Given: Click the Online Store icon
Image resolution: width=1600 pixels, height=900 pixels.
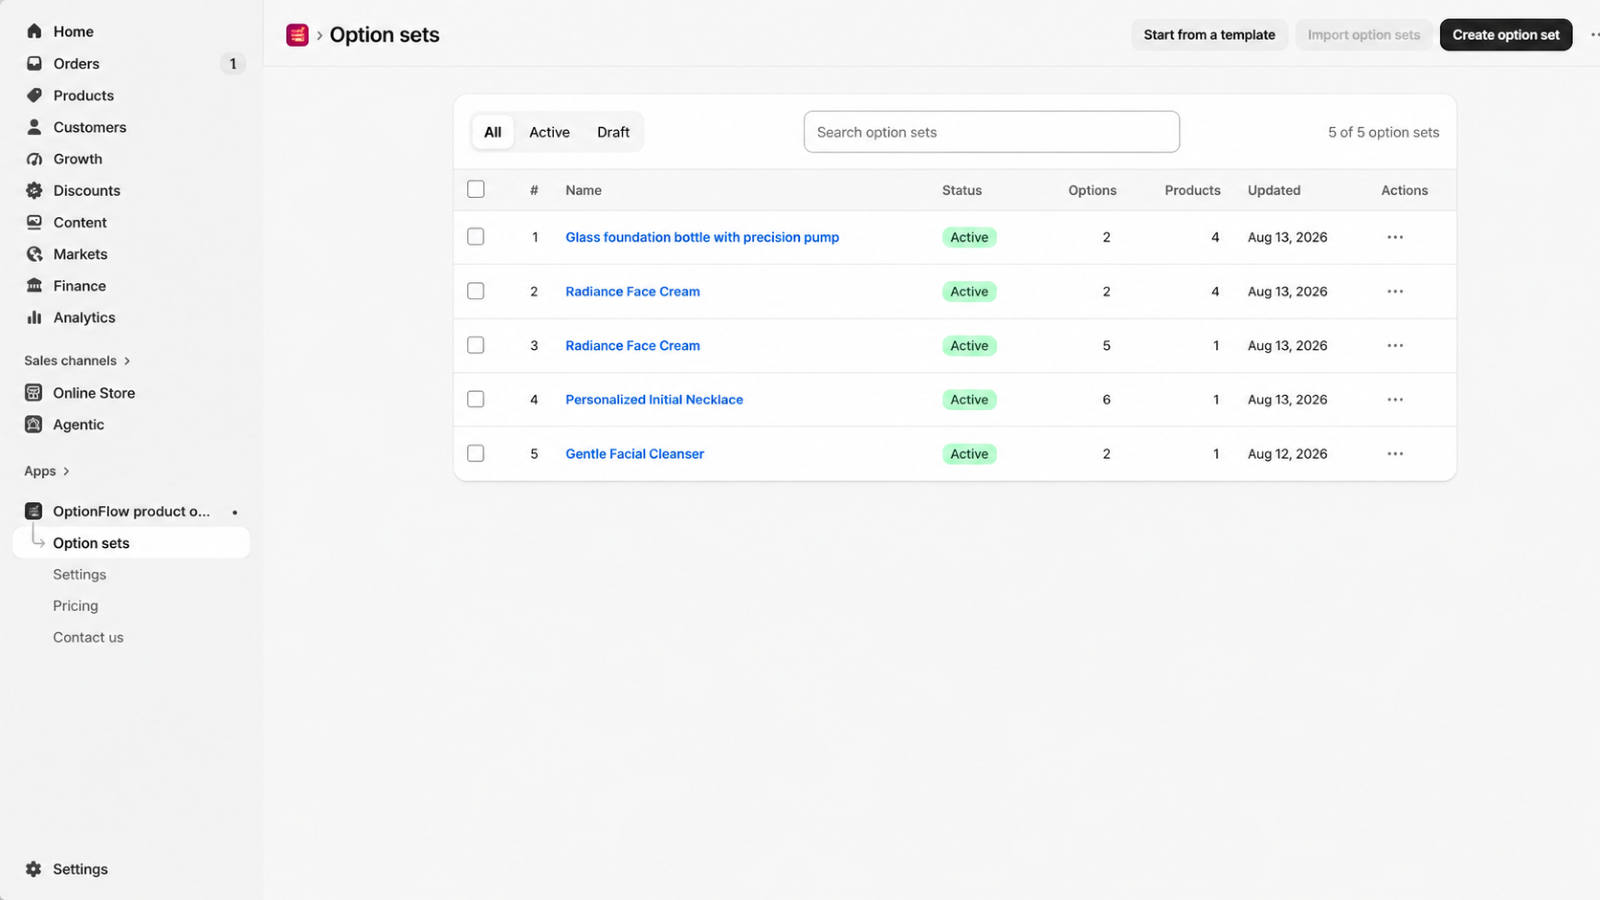Looking at the screenshot, I should tap(34, 393).
